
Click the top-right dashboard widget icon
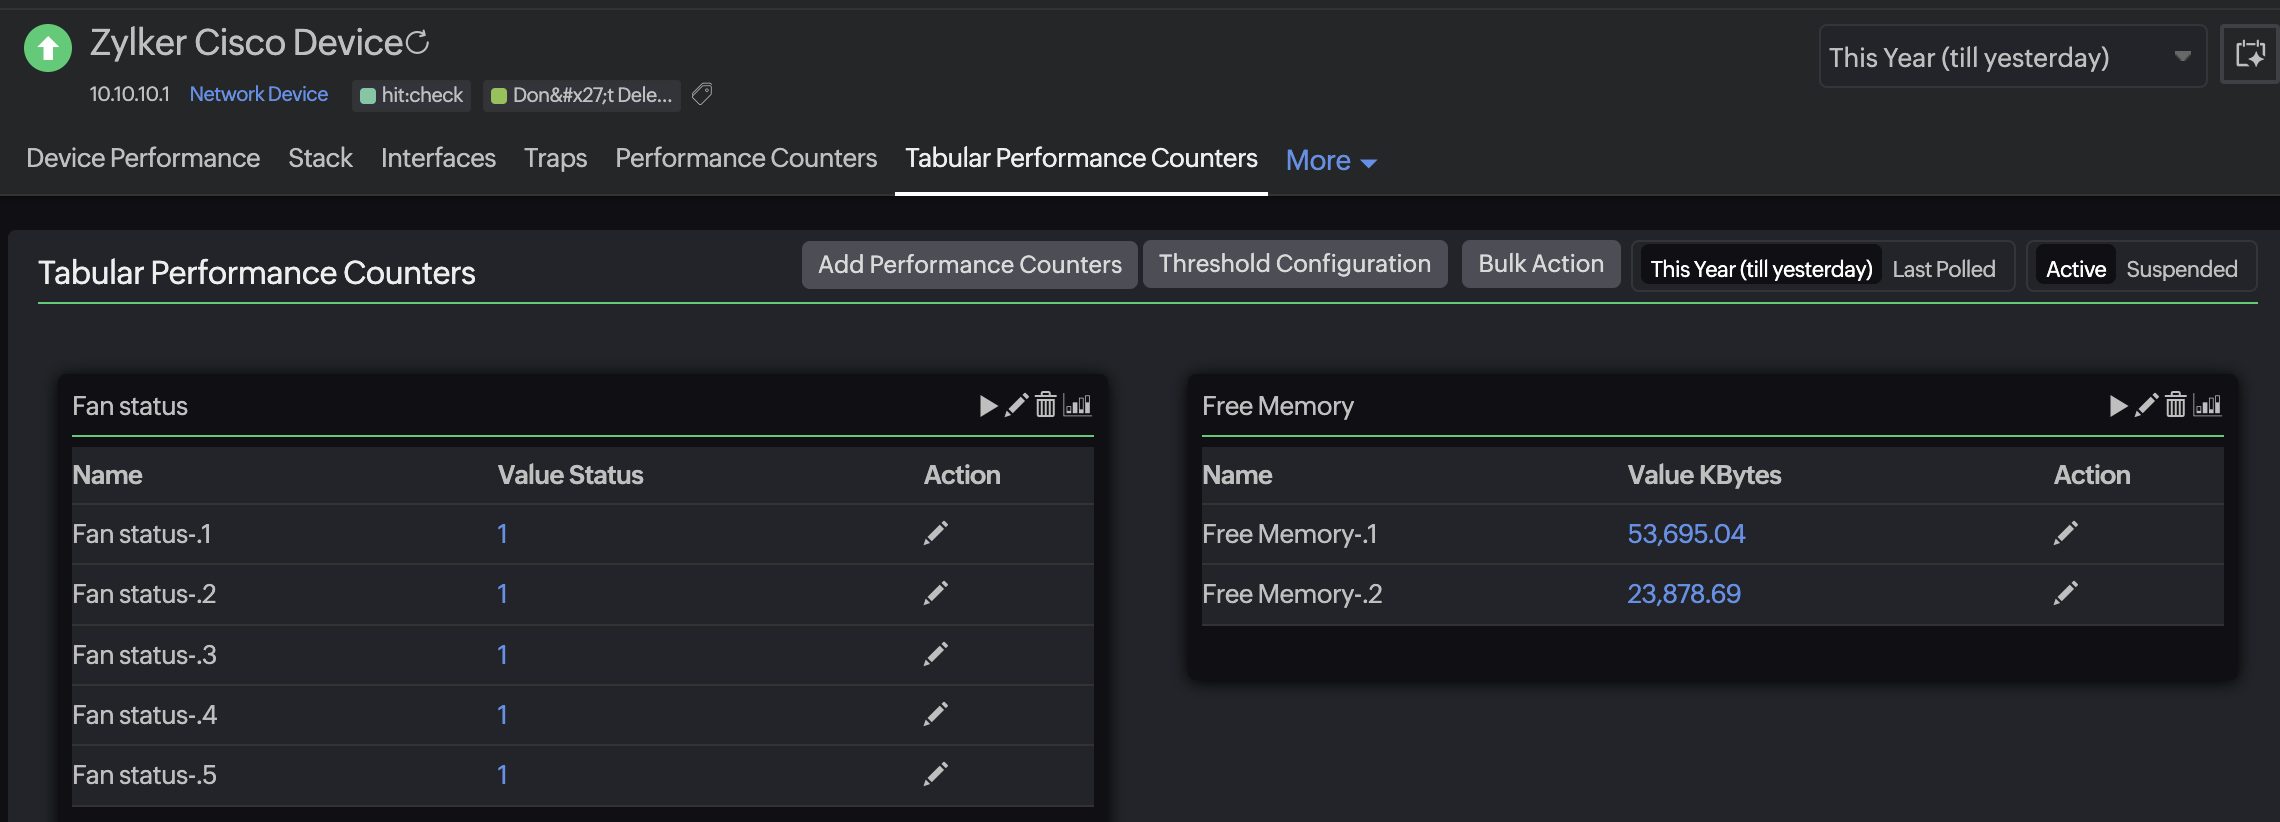(x=2250, y=55)
